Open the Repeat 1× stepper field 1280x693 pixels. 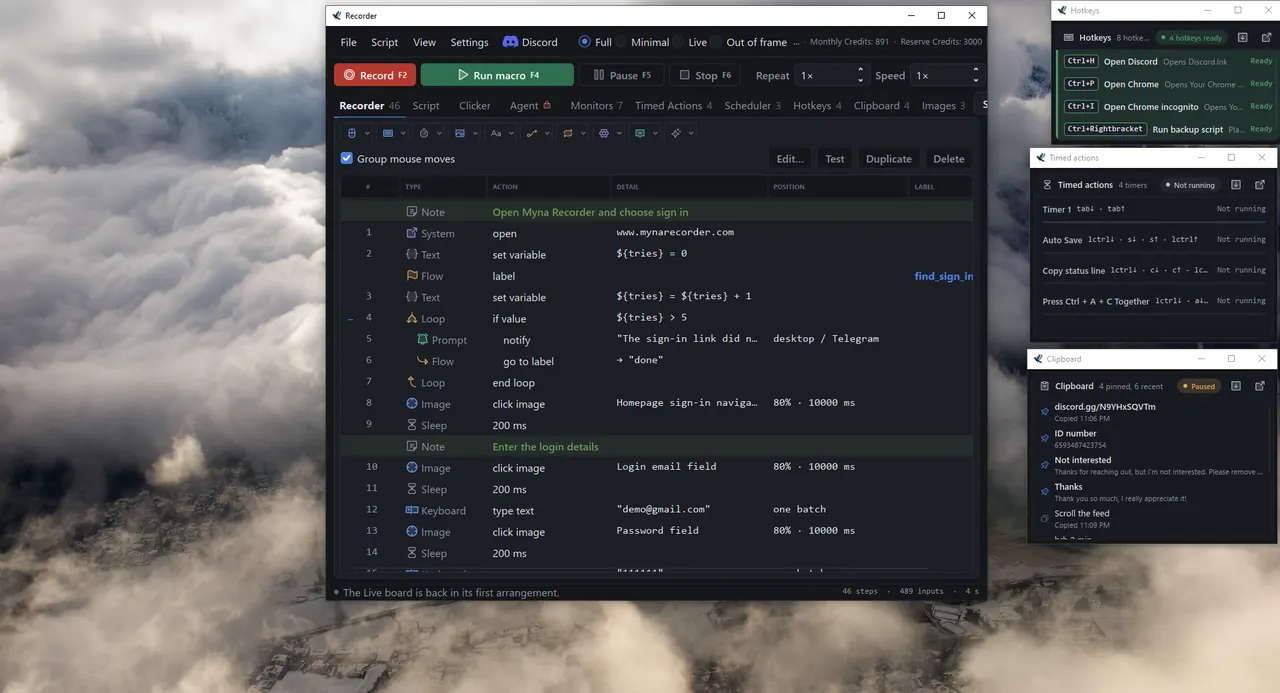pos(831,75)
